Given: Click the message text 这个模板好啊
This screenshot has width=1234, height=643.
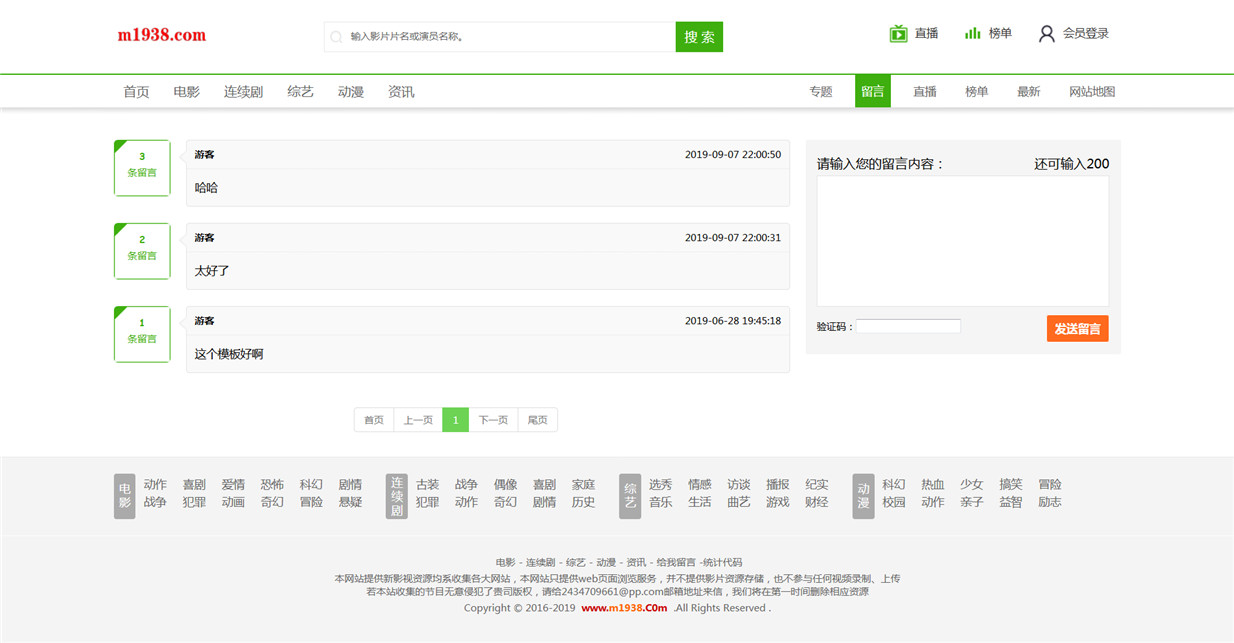Looking at the screenshot, I should coord(229,354).
